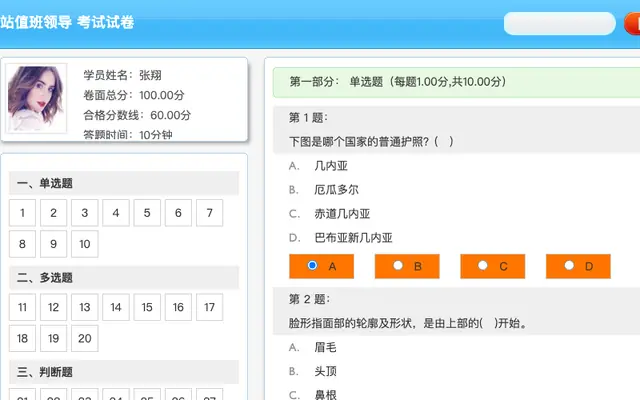This screenshot has height=400, width=640.
Task: Click option text 赤道几内亚
Action: pyautogui.click(x=342, y=214)
